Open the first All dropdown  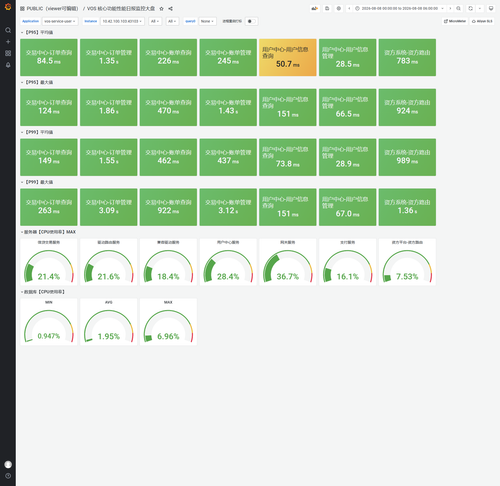(x=155, y=21)
